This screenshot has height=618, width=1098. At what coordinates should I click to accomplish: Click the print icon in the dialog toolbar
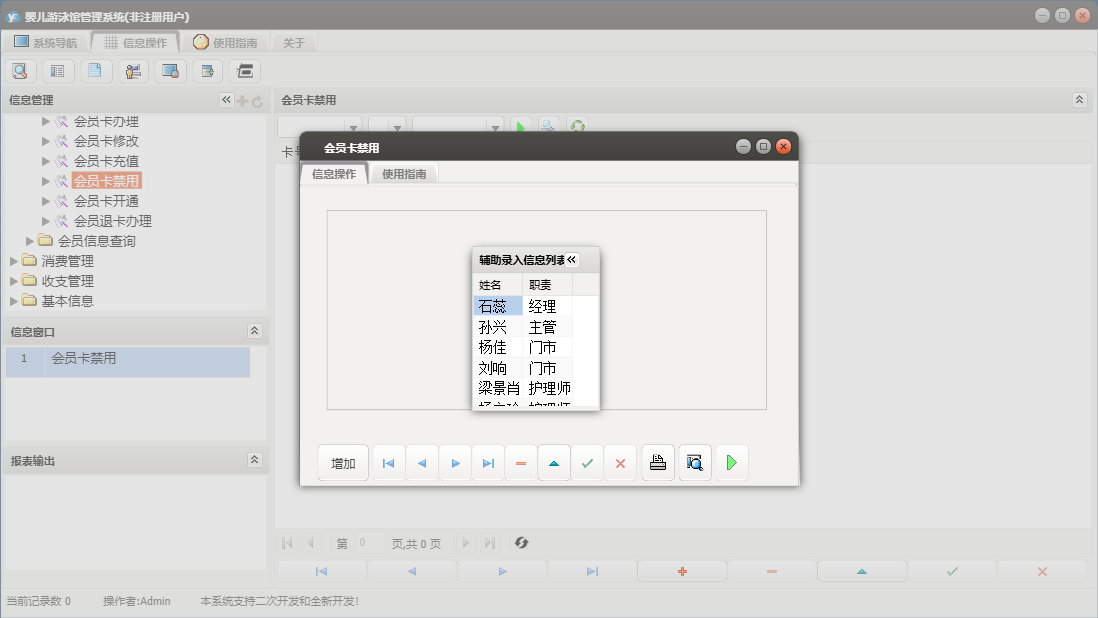[x=658, y=463]
